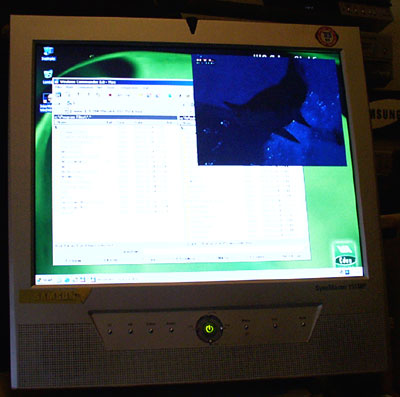The image size is (400, 397).
Task: Click the cyan round toolbar icon
Action: point(170,96)
